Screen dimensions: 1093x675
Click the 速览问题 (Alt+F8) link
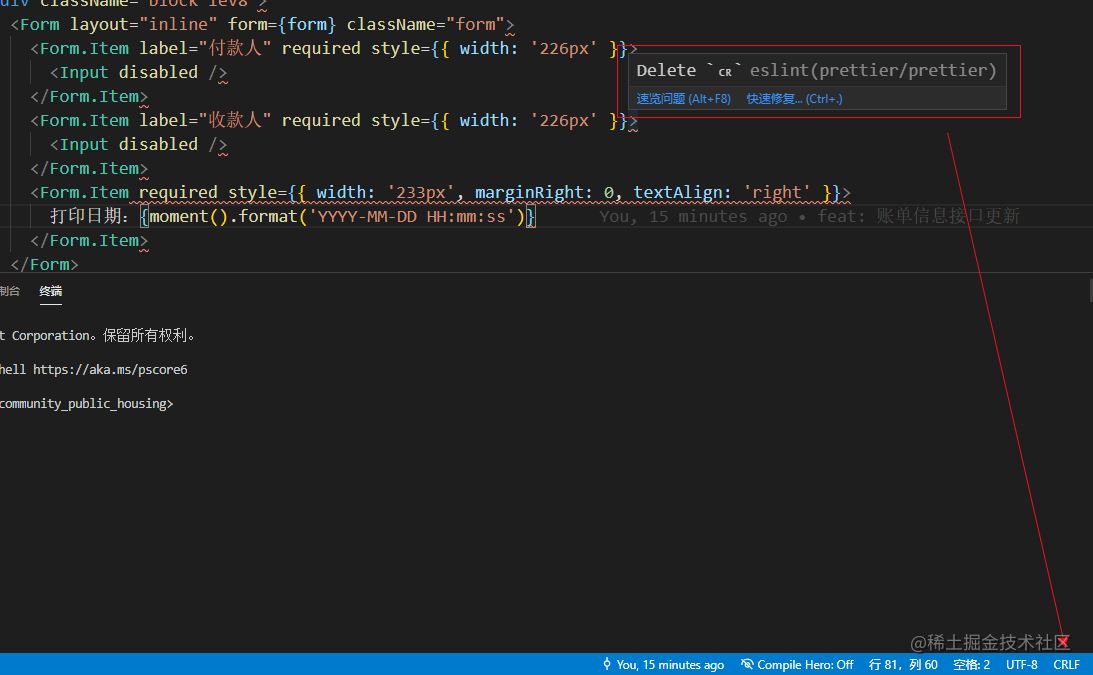(x=683, y=99)
